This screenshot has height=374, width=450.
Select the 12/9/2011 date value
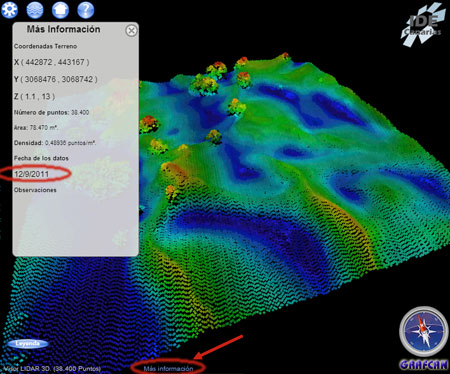tap(31, 174)
